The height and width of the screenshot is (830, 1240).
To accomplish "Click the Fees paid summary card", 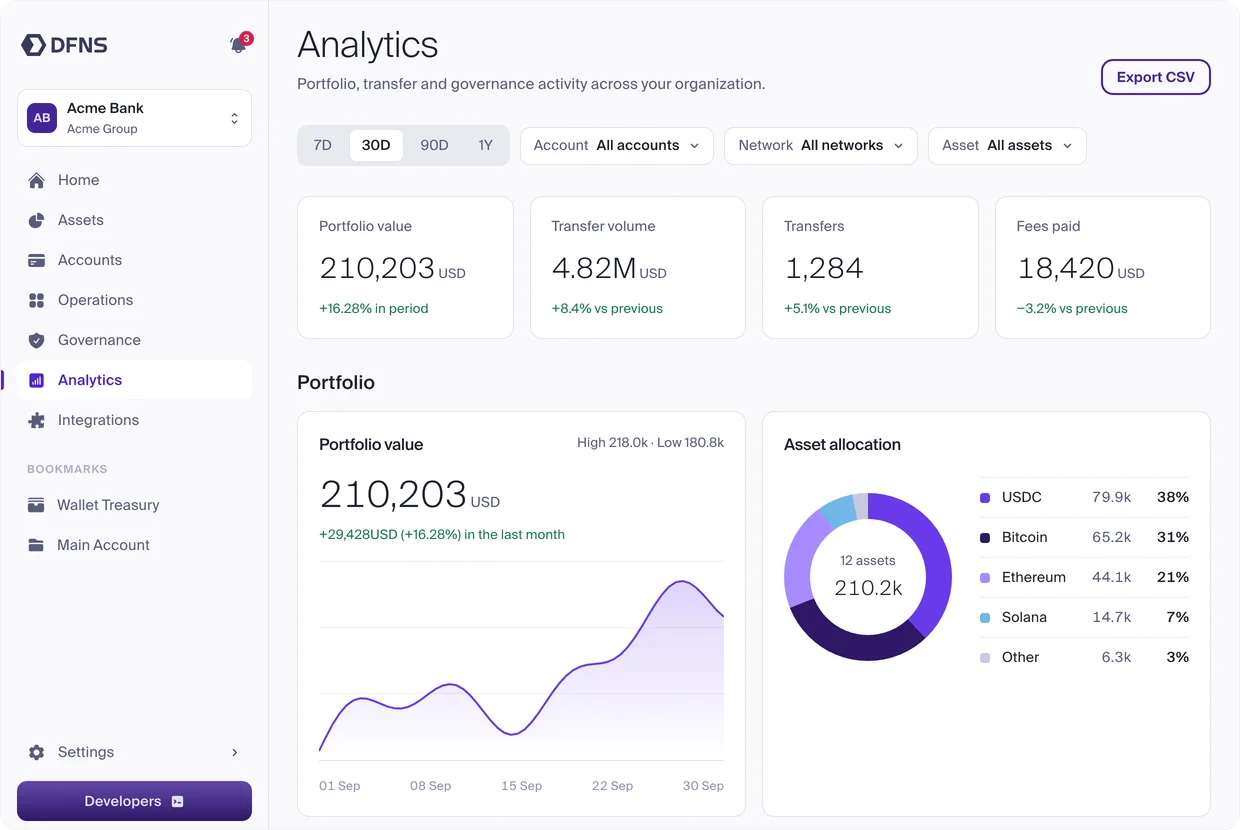I will point(1103,267).
